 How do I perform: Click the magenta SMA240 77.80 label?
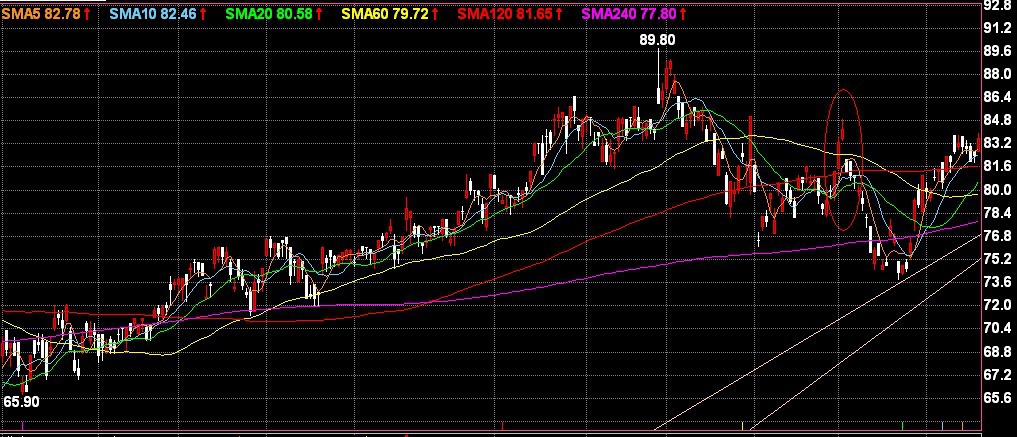coord(634,13)
